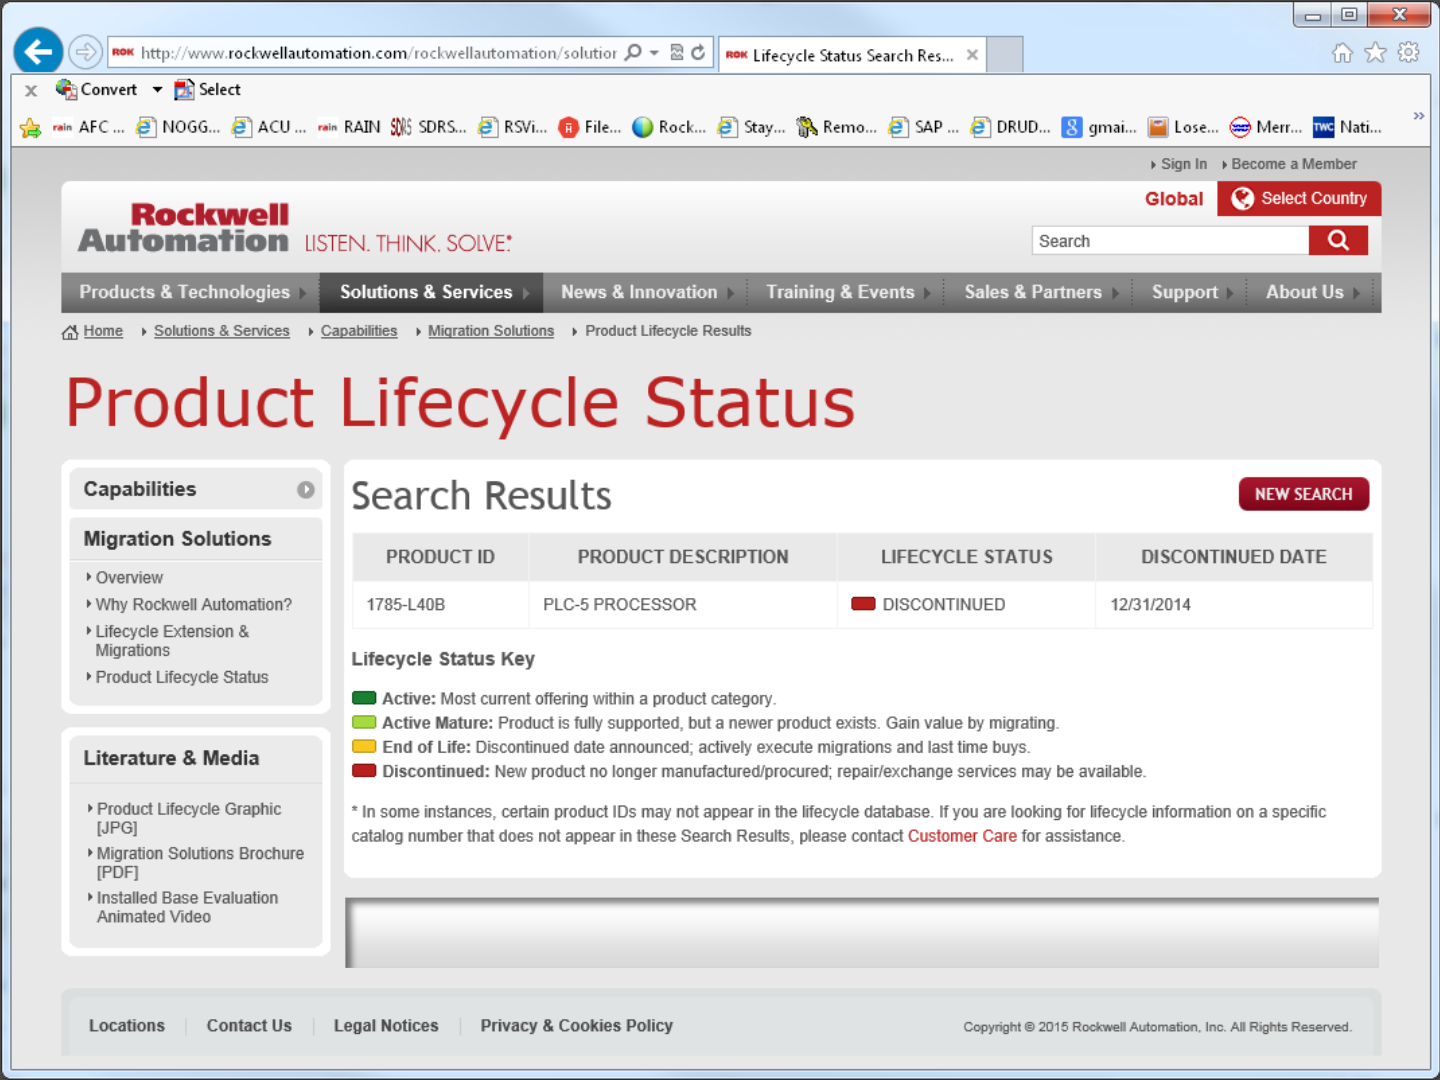Open the Products & Technologies menu
1440x1080 pixels.
[x=190, y=292]
